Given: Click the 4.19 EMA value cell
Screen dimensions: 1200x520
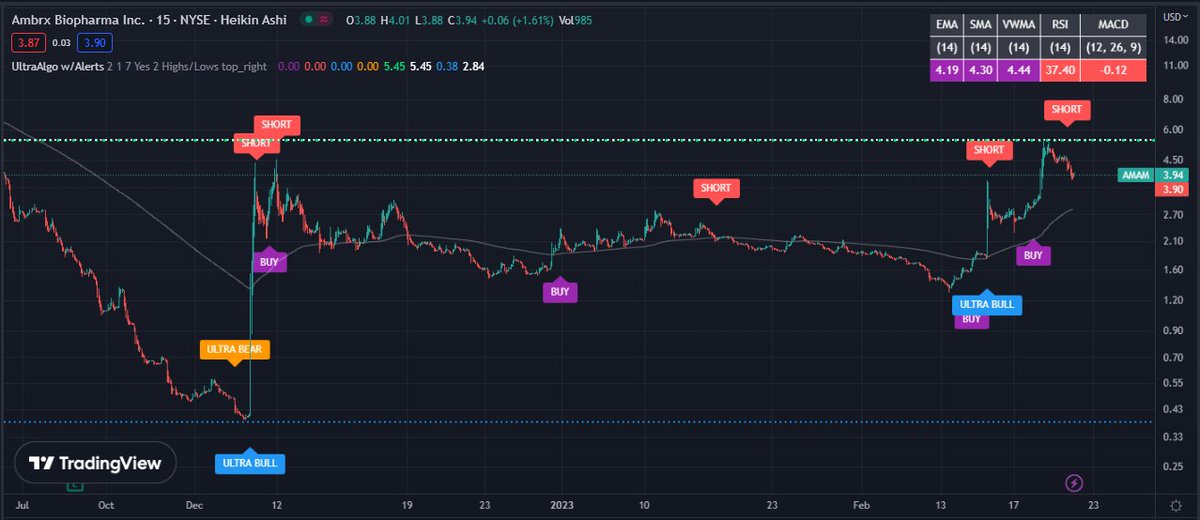Looking at the screenshot, I should (x=945, y=71).
